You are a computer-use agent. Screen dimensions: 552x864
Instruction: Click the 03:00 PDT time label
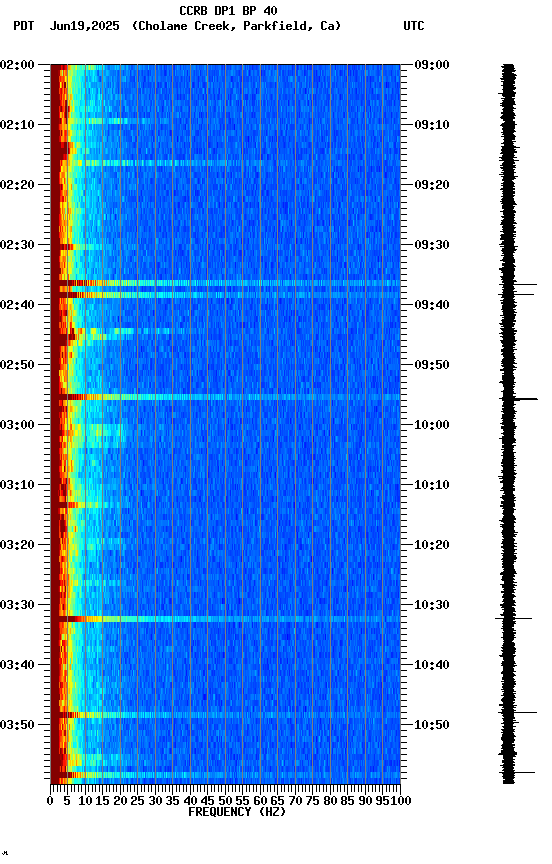coord(17,425)
